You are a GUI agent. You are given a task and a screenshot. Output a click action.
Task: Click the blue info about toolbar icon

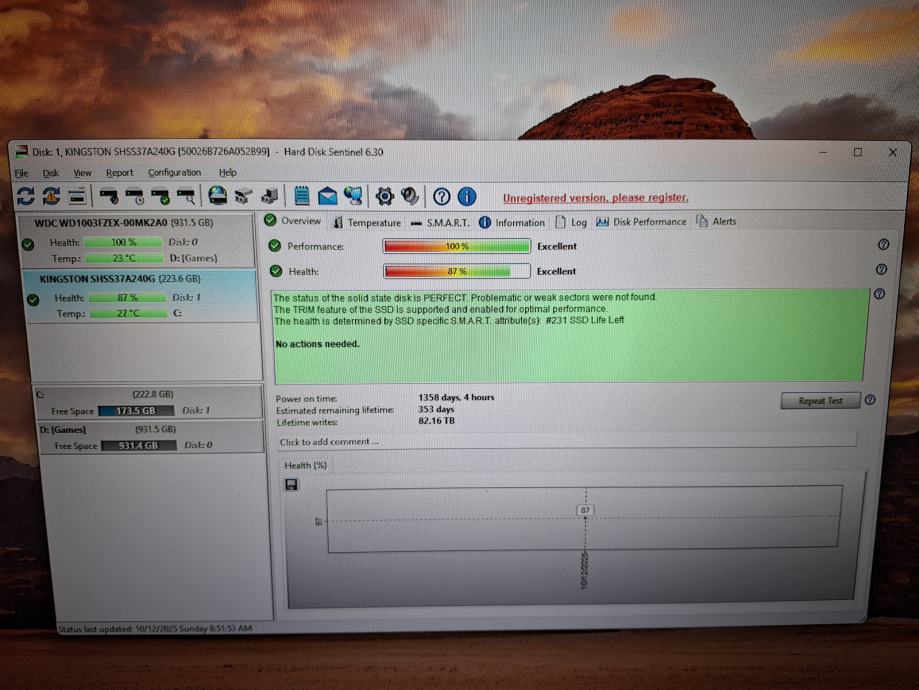pos(467,196)
